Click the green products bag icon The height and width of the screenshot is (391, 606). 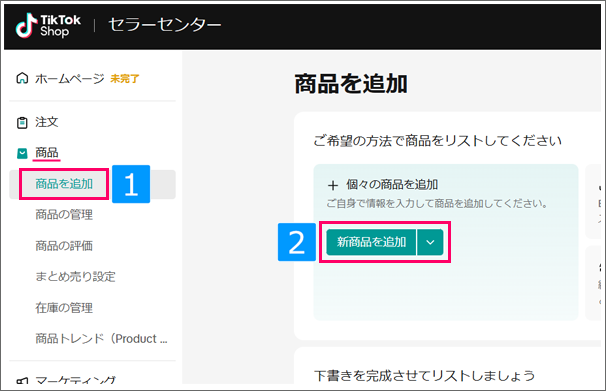coord(22,153)
